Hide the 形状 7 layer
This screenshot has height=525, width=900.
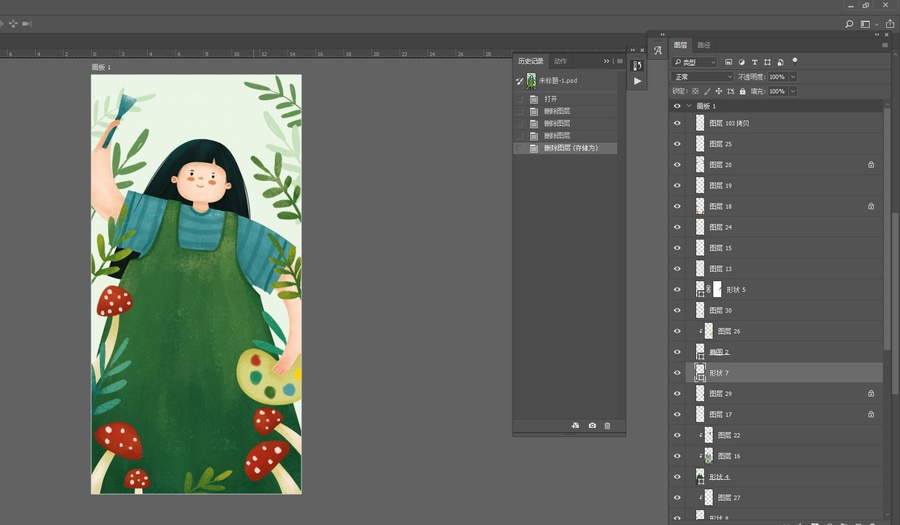coord(677,373)
